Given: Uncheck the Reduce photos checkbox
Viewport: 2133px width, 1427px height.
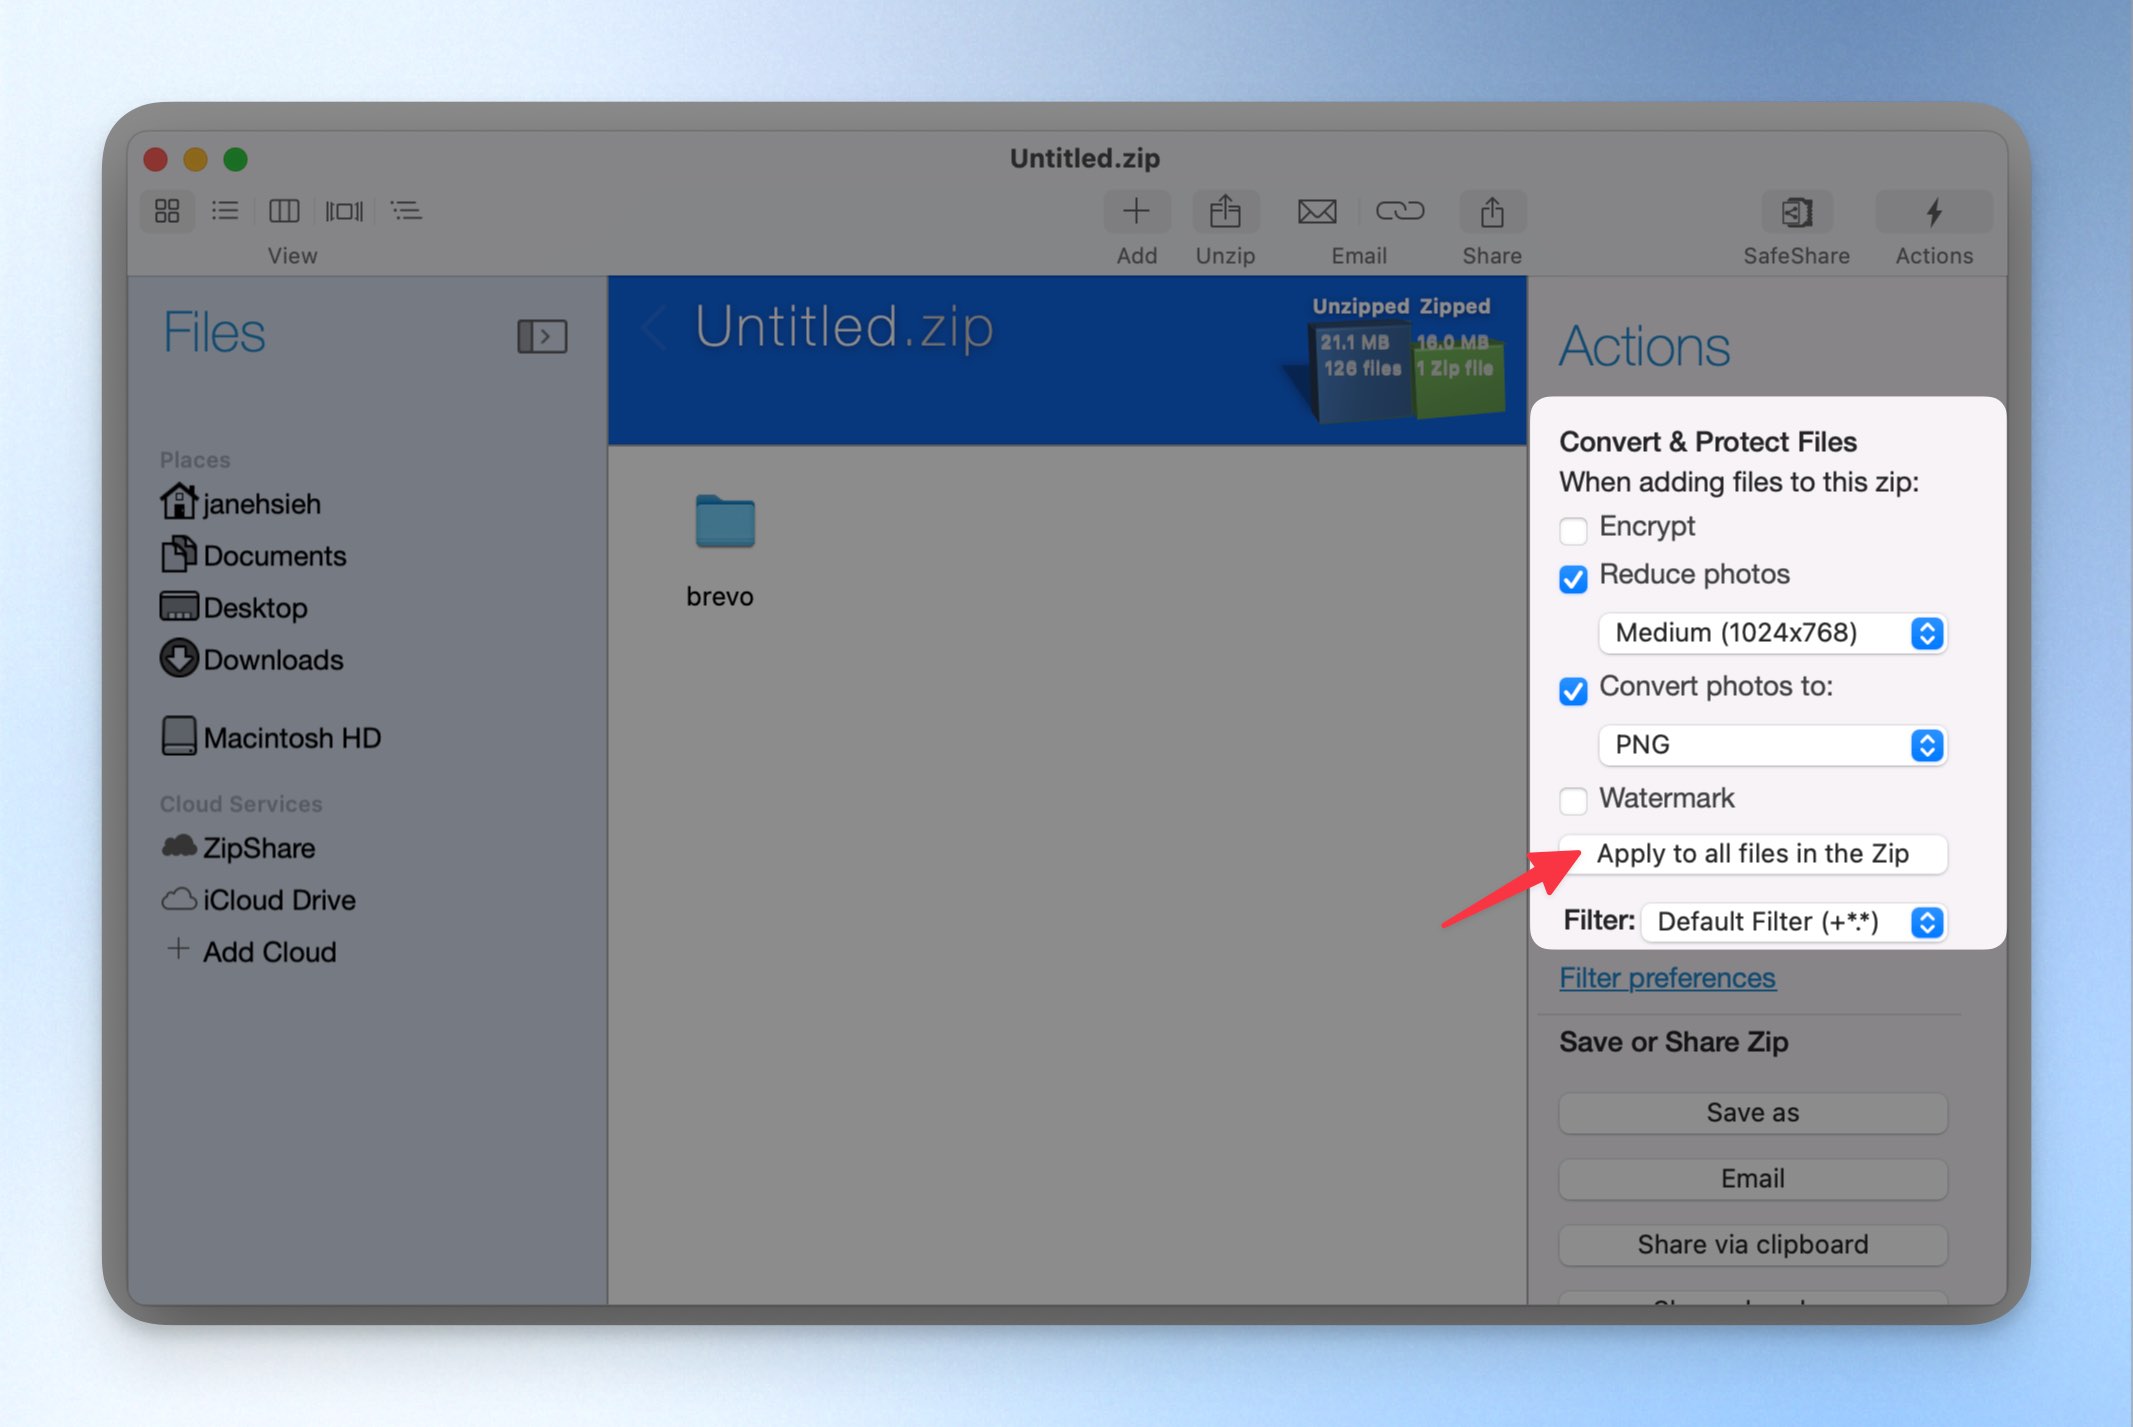Looking at the screenshot, I should (x=1573, y=578).
